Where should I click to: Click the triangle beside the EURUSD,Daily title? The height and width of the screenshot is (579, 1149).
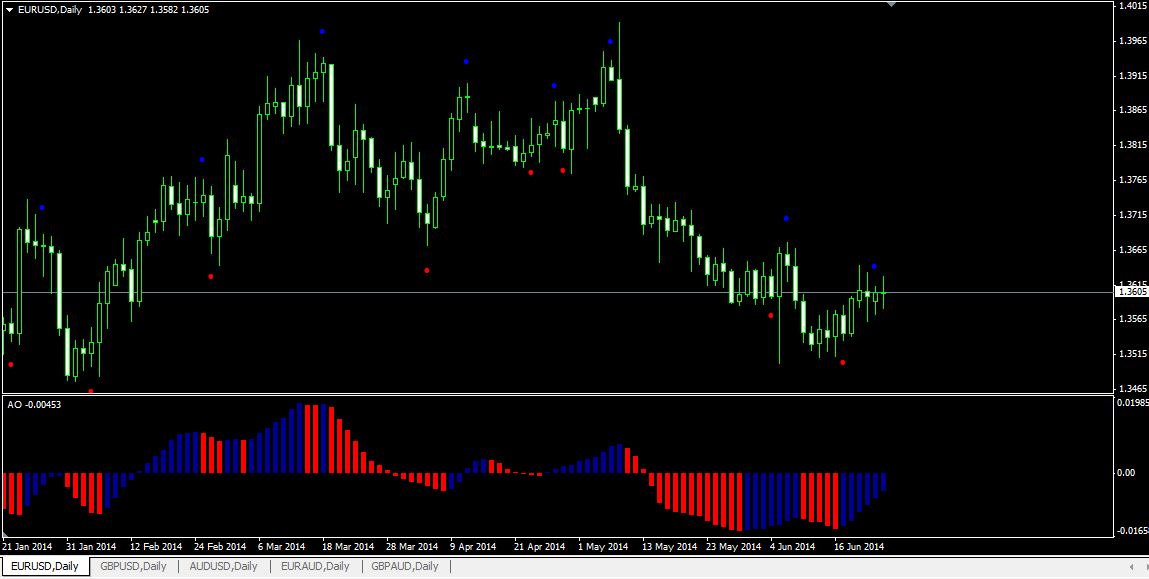(9, 10)
